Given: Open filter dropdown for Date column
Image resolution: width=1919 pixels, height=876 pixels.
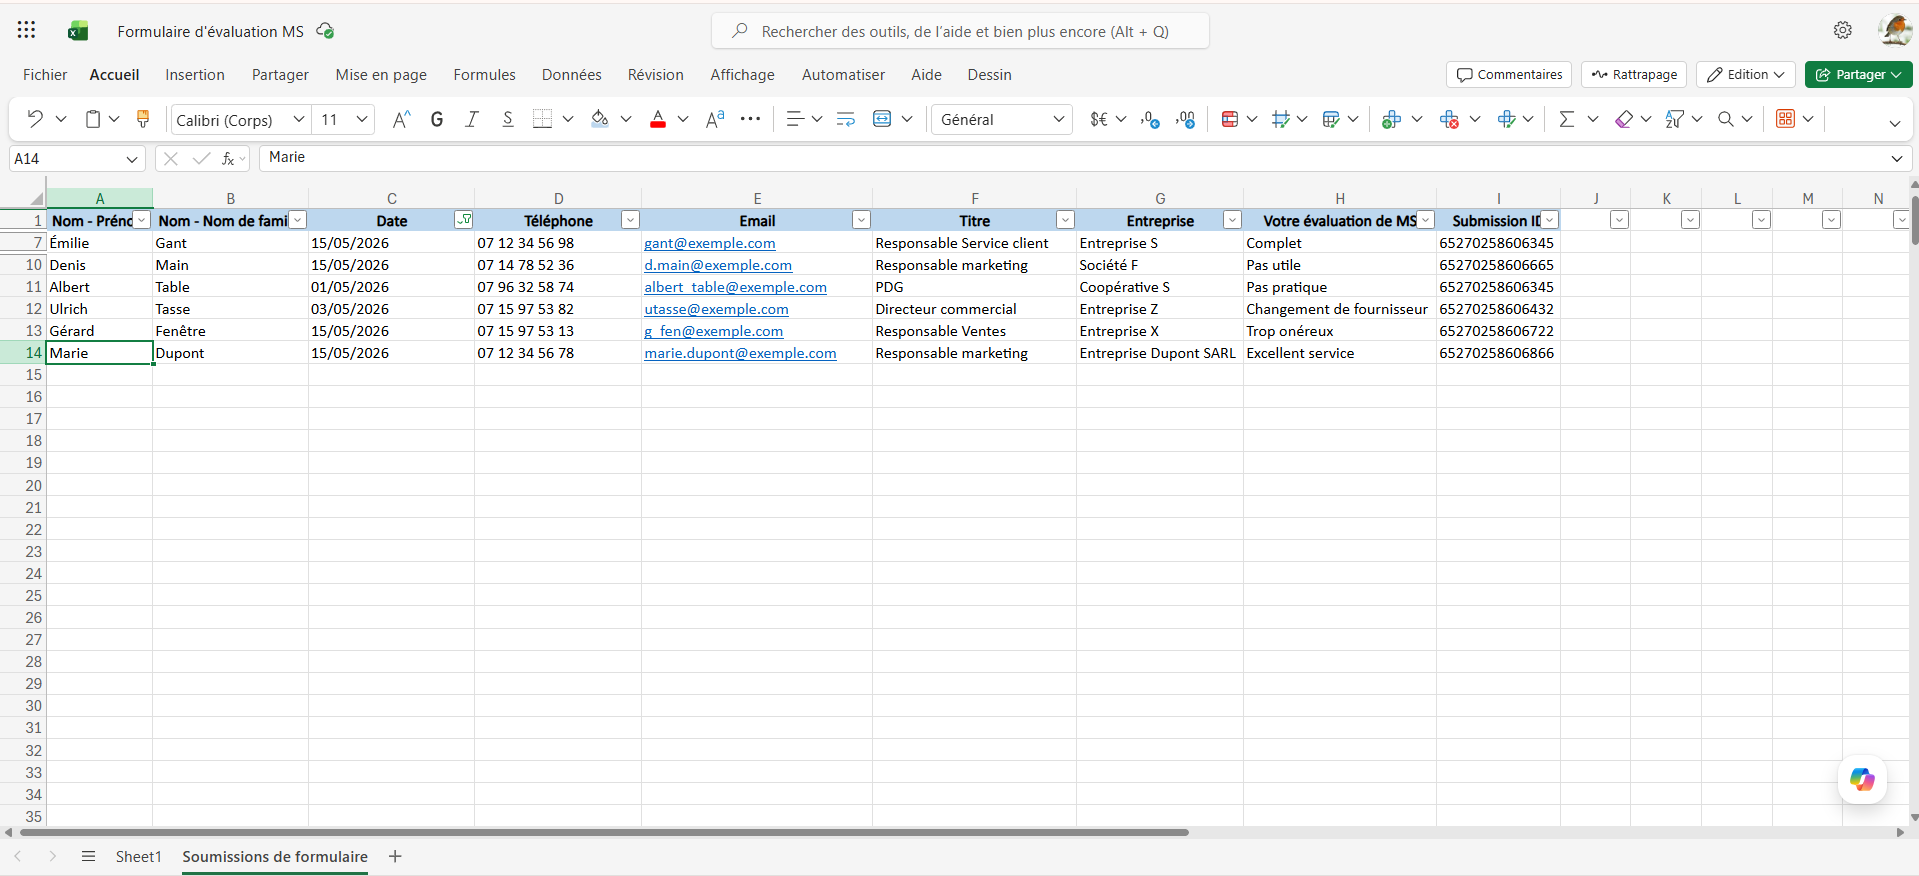Looking at the screenshot, I should (x=464, y=220).
